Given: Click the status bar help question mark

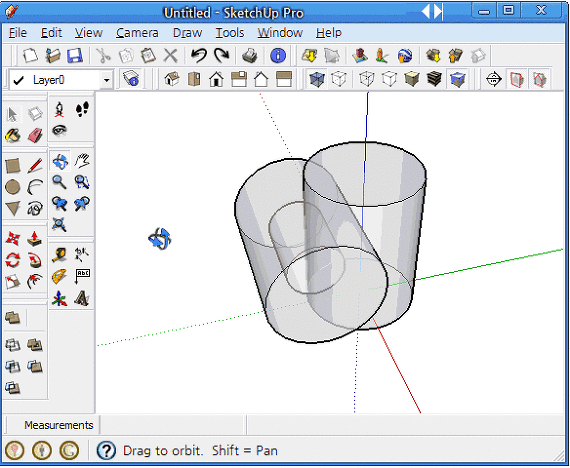Looking at the screenshot, I should coord(106,451).
